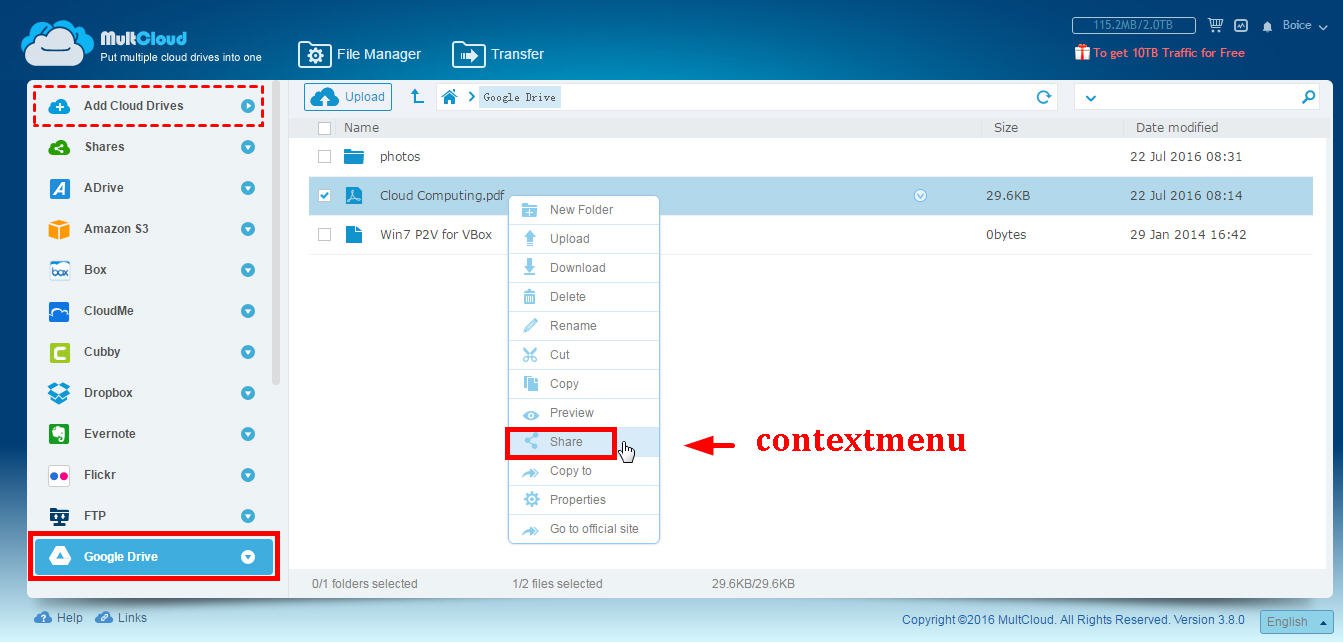
Task: Click the home breadcrumb icon
Action: coord(450,97)
